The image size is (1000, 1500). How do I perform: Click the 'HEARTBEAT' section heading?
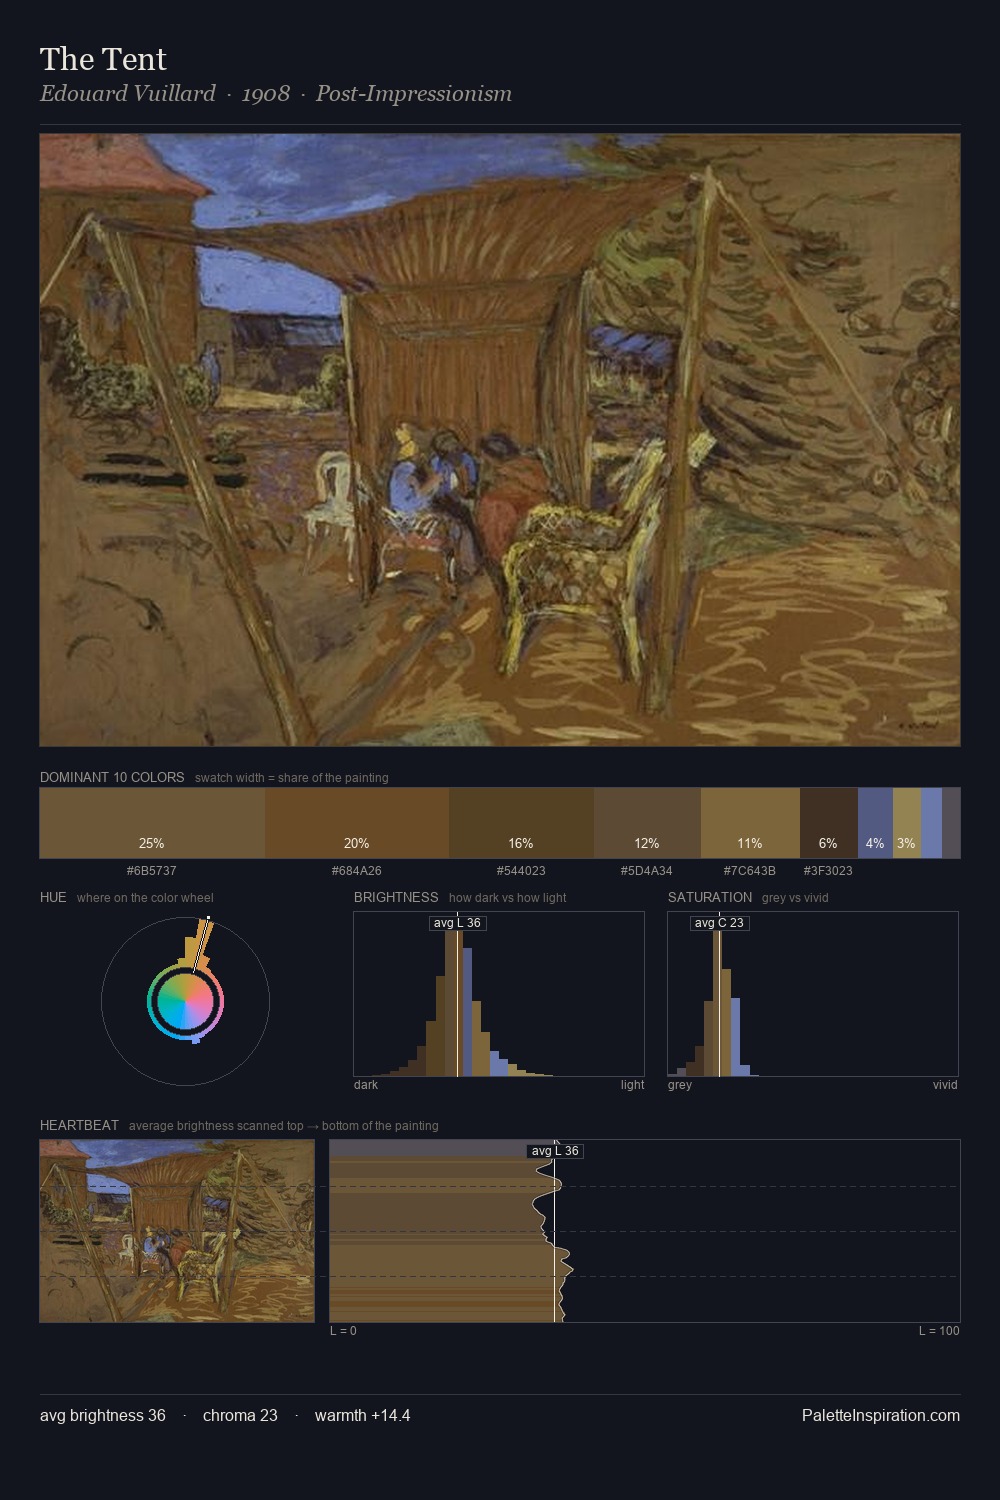click(x=79, y=1125)
